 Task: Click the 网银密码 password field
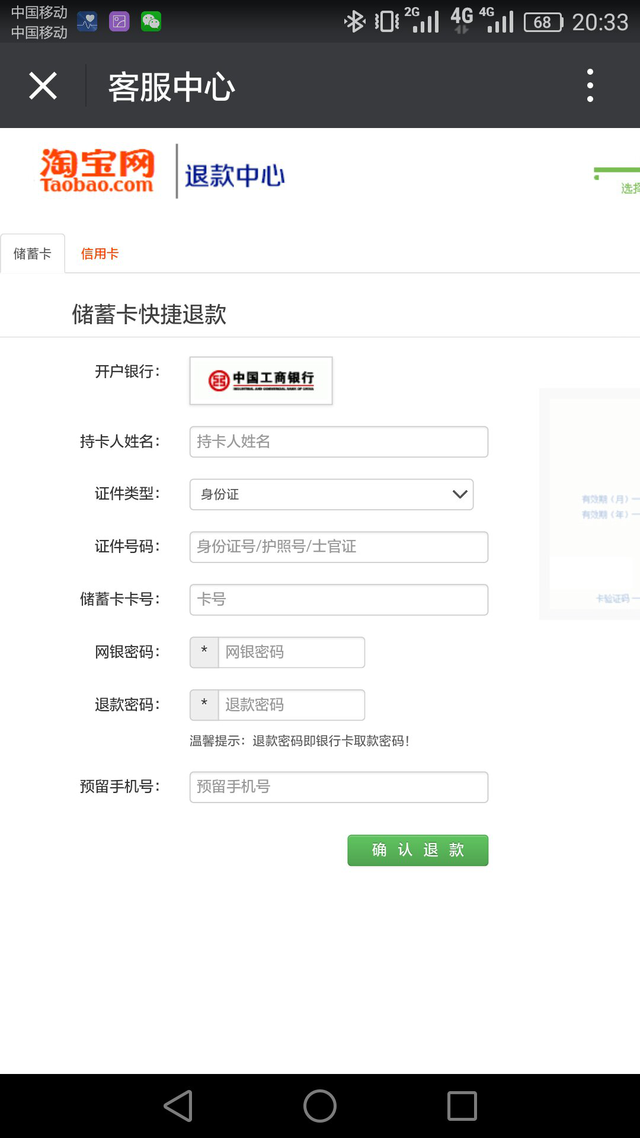[291, 652]
